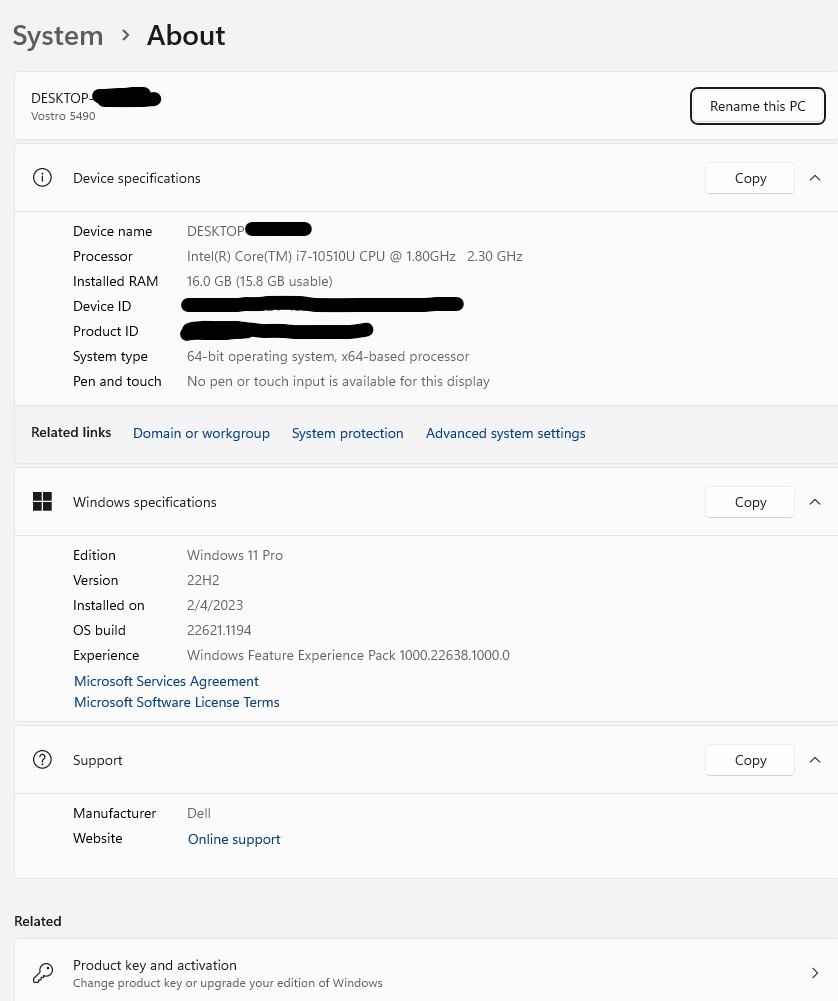Click the Device specifications info icon
This screenshot has width=838, height=1001.
[42, 178]
